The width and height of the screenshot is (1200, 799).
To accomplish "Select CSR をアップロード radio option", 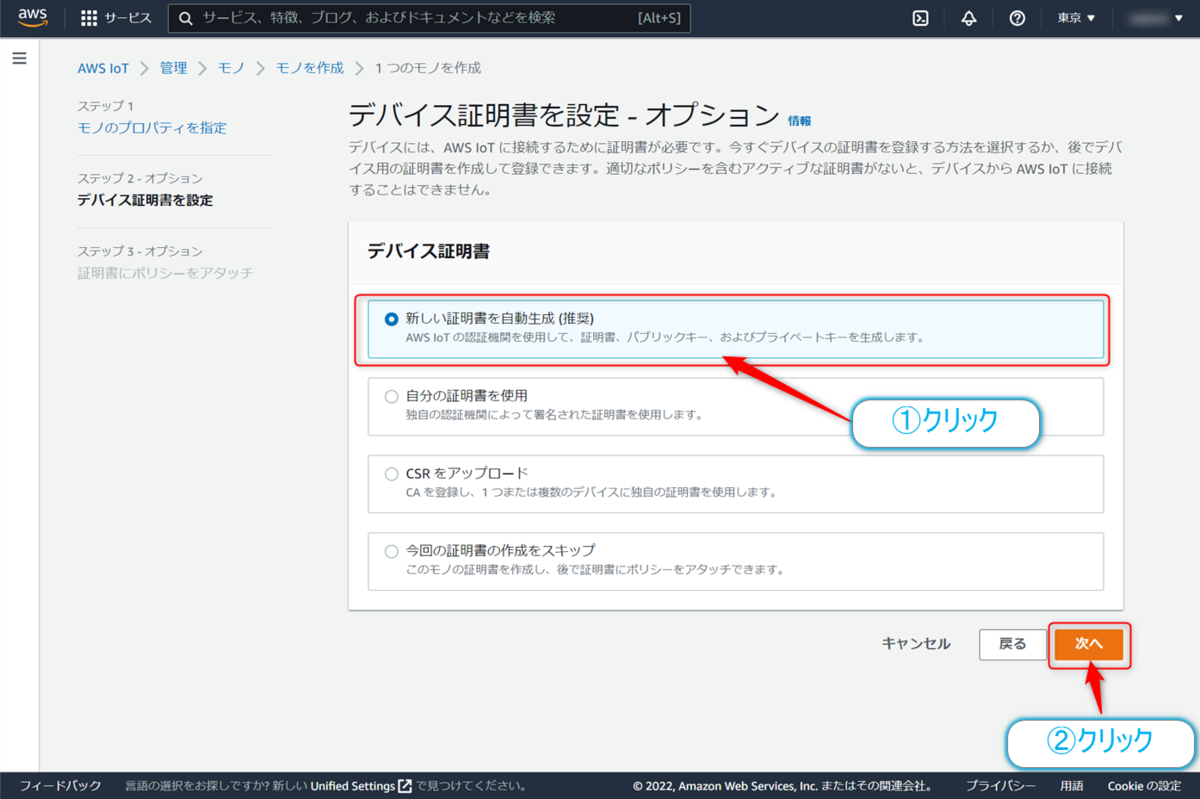I will [x=391, y=473].
